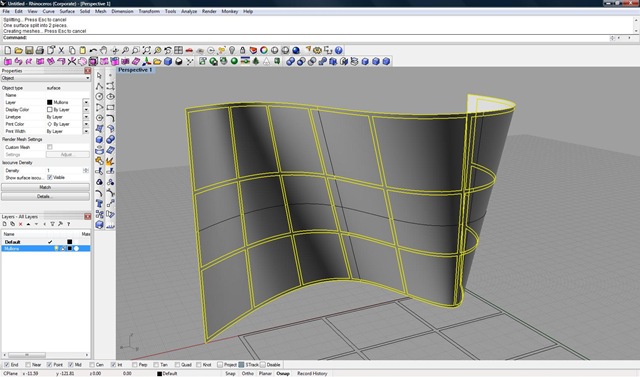Screen dimensions: 640x377
Task: Open the Curve menu
Action: [x=49, y=11]
